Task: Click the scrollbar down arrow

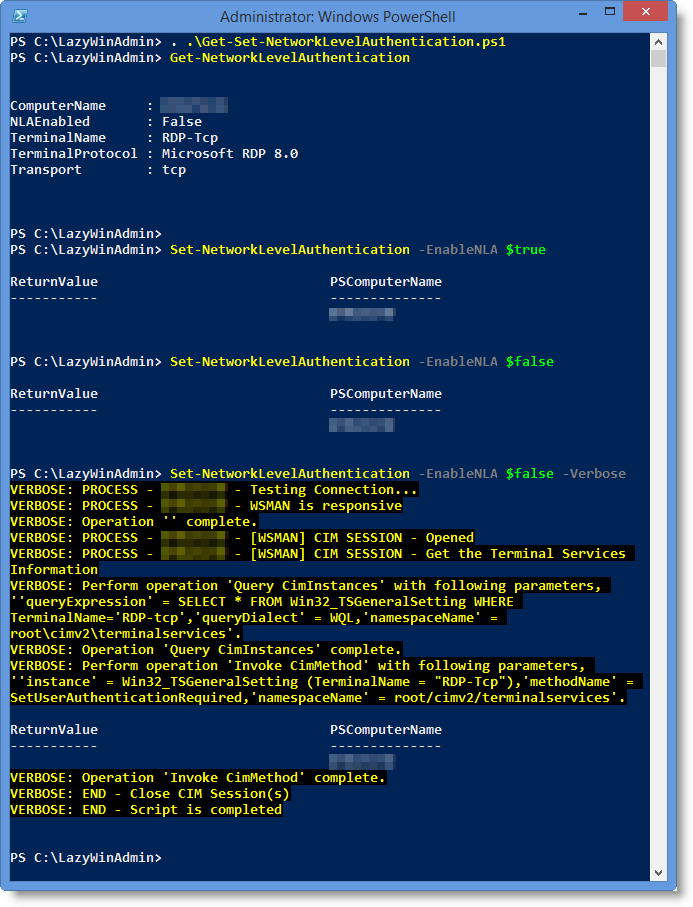Action: [658, 873]
